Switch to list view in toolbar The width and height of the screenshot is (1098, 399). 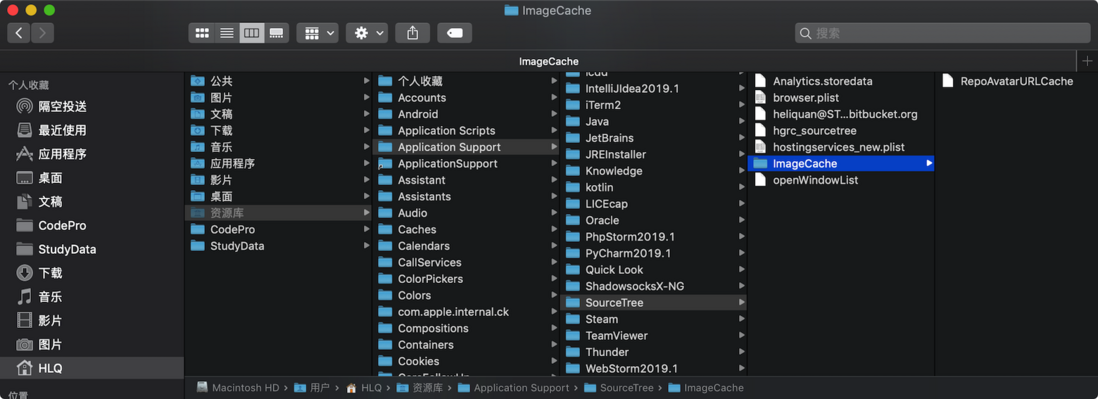(227, 33)
